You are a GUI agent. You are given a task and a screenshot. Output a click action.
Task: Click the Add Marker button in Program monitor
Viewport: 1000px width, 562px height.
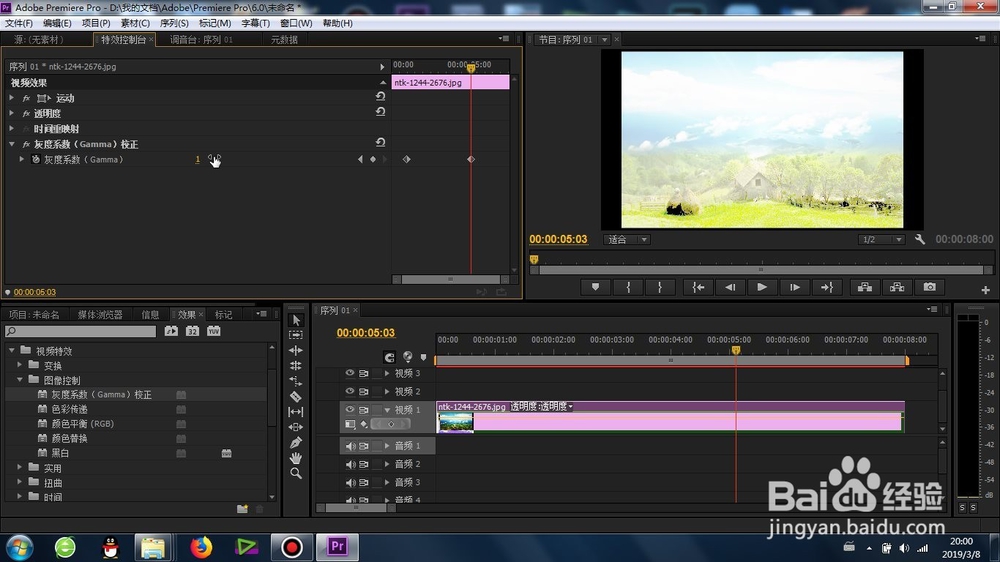click(x=596, y=287)
